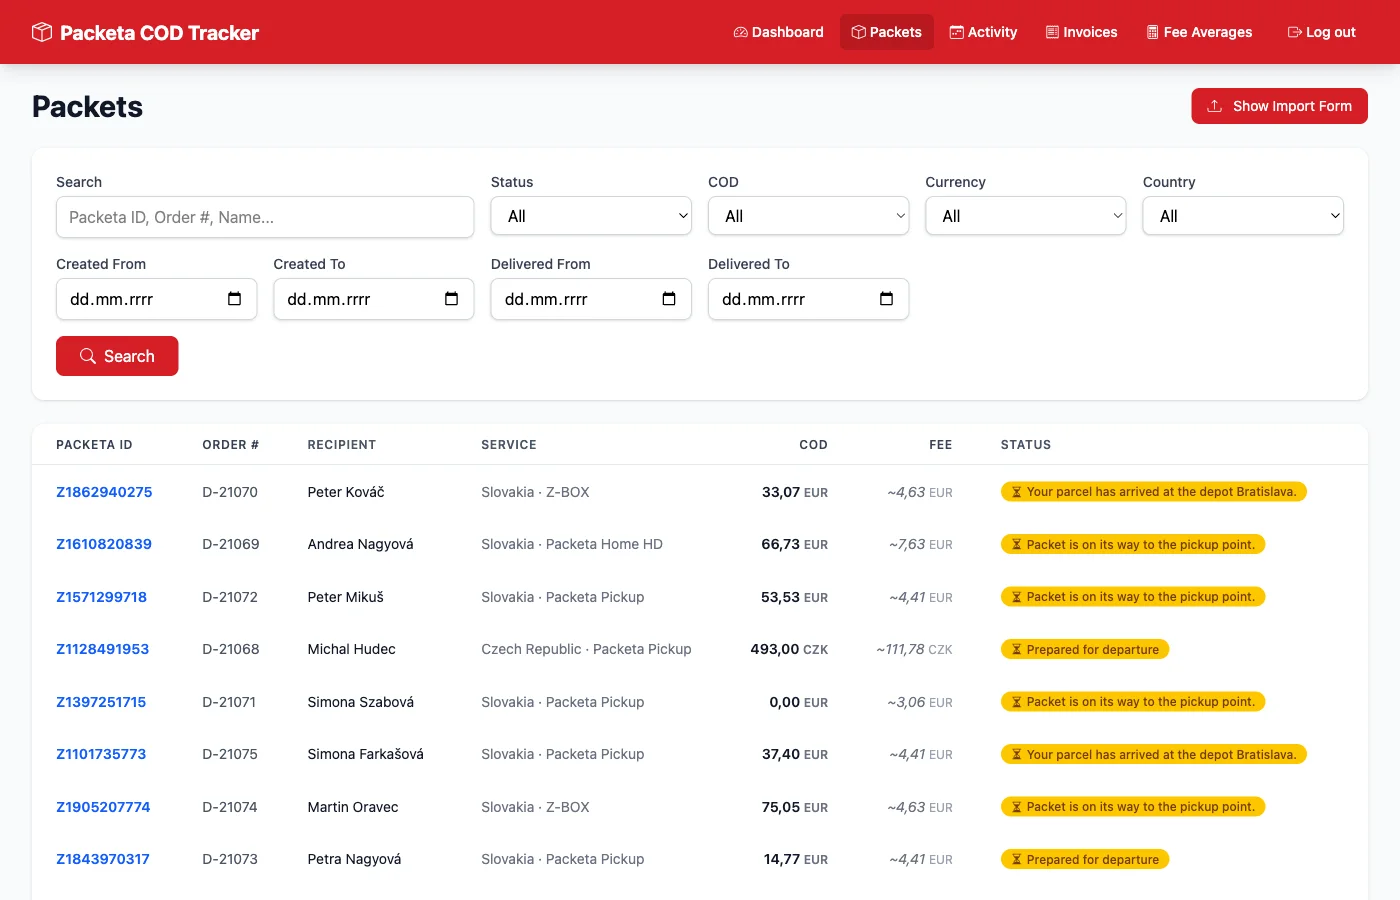Click recipient Peter Kováč
The image size is (1400, 900).
[x=346, y=492]
